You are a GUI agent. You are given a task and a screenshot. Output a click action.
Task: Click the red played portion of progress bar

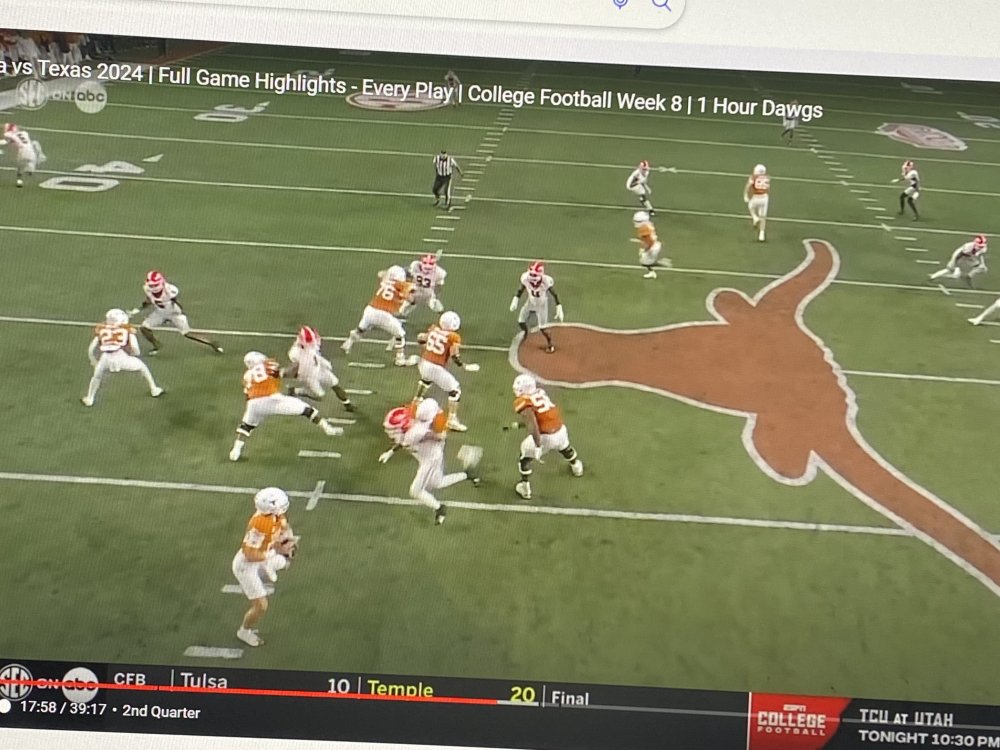point(250,691)
